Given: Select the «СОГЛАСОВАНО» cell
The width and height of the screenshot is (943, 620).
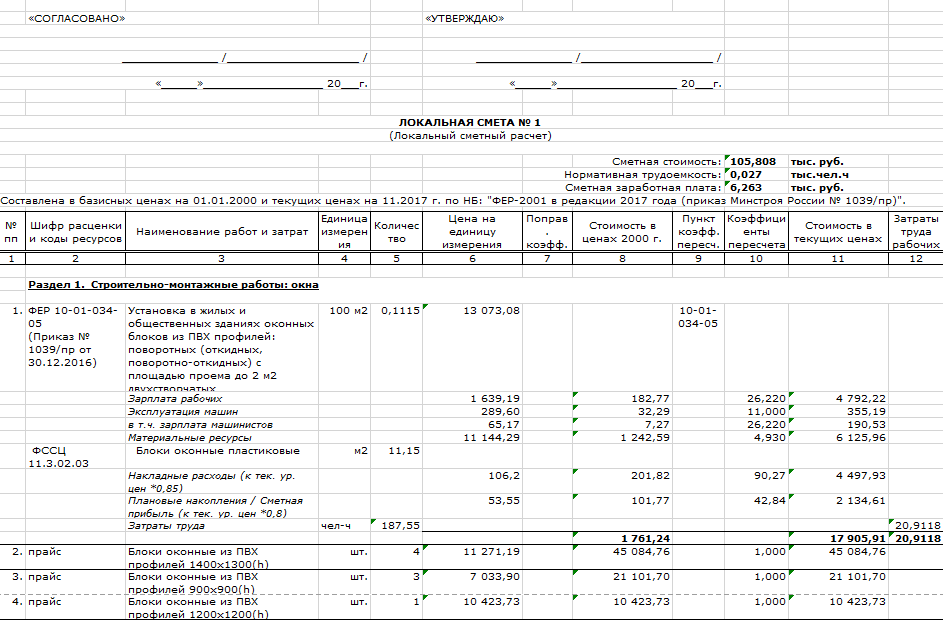Looking at the screenshot, I should click(x=69, y=18).
